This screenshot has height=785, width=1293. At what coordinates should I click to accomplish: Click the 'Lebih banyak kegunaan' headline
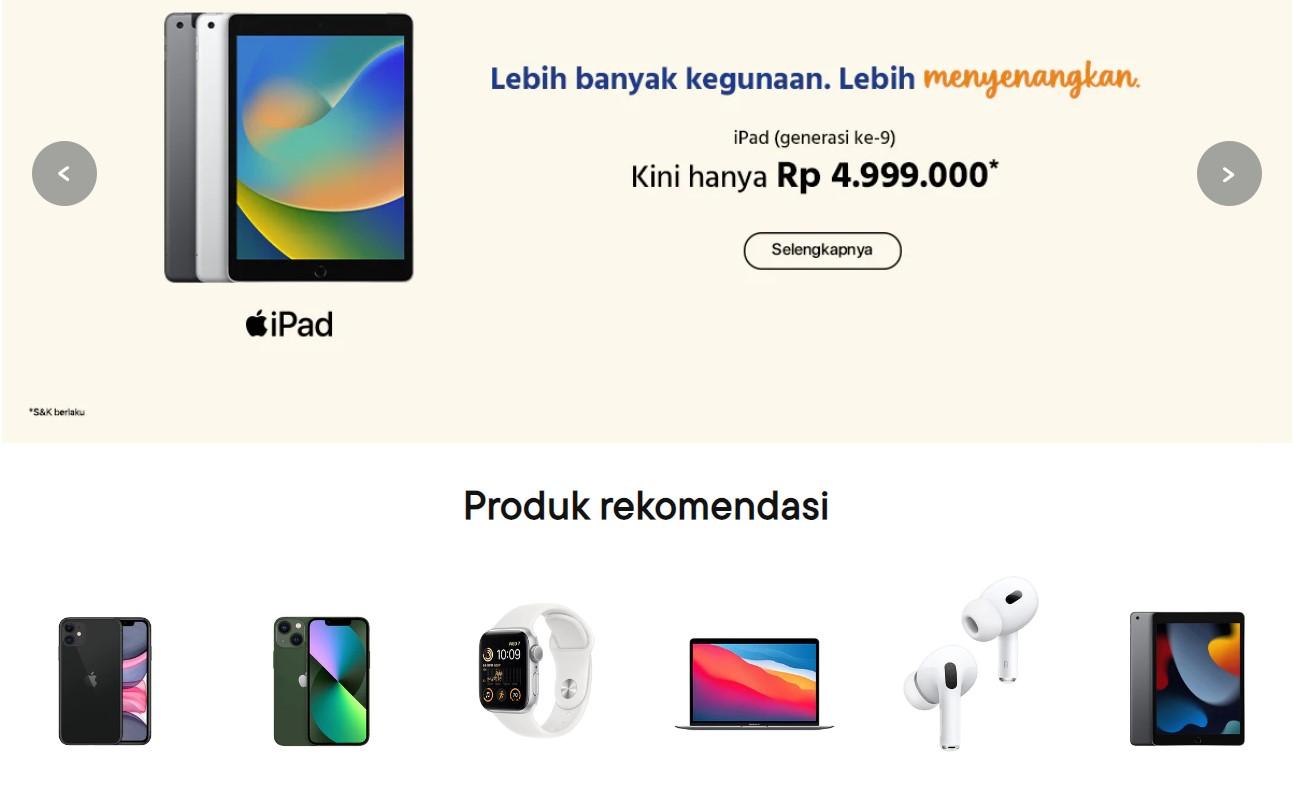coord(660,79)
